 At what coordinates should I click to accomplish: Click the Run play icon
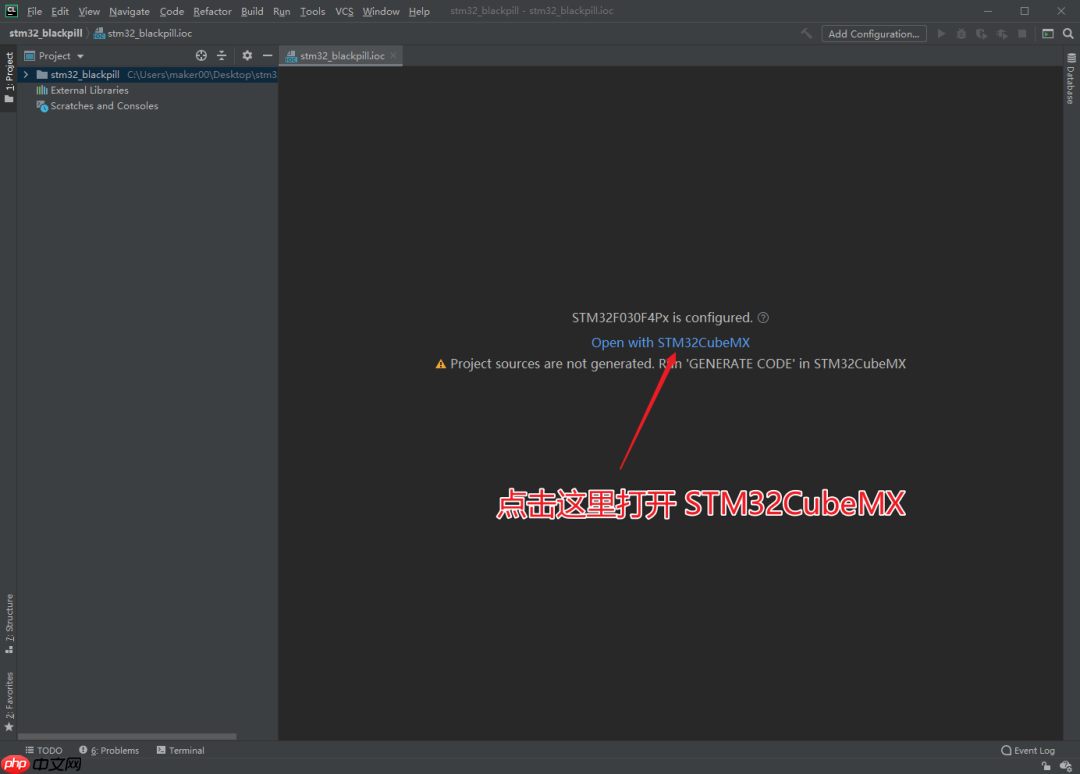pos(941,34)
